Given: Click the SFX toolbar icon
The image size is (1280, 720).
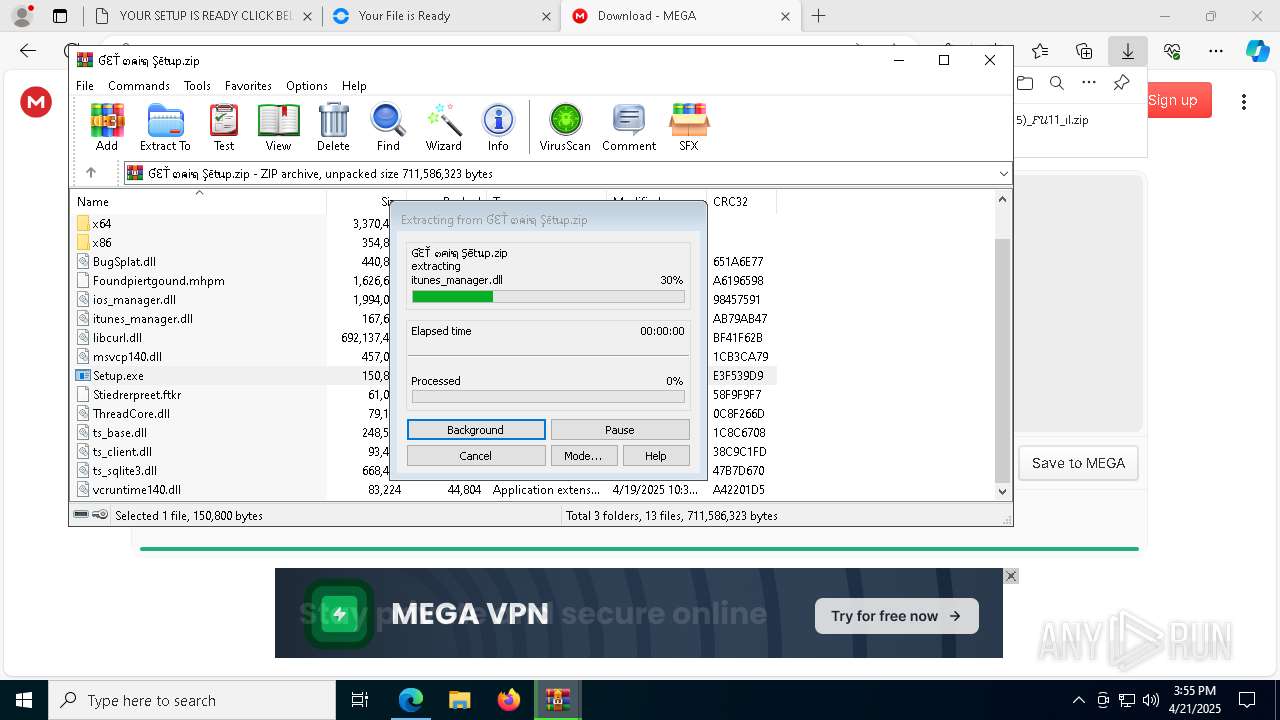Looking at the screenshot, I should click(689, 127).
